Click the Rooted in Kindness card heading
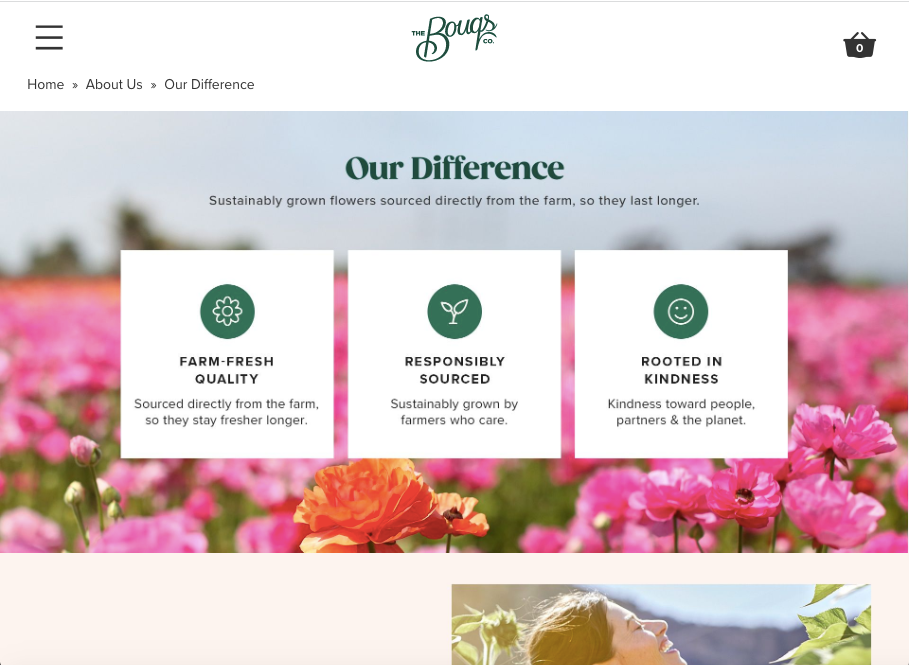The image size is (909, 665). pyautogui.click(x=682, y=370)
